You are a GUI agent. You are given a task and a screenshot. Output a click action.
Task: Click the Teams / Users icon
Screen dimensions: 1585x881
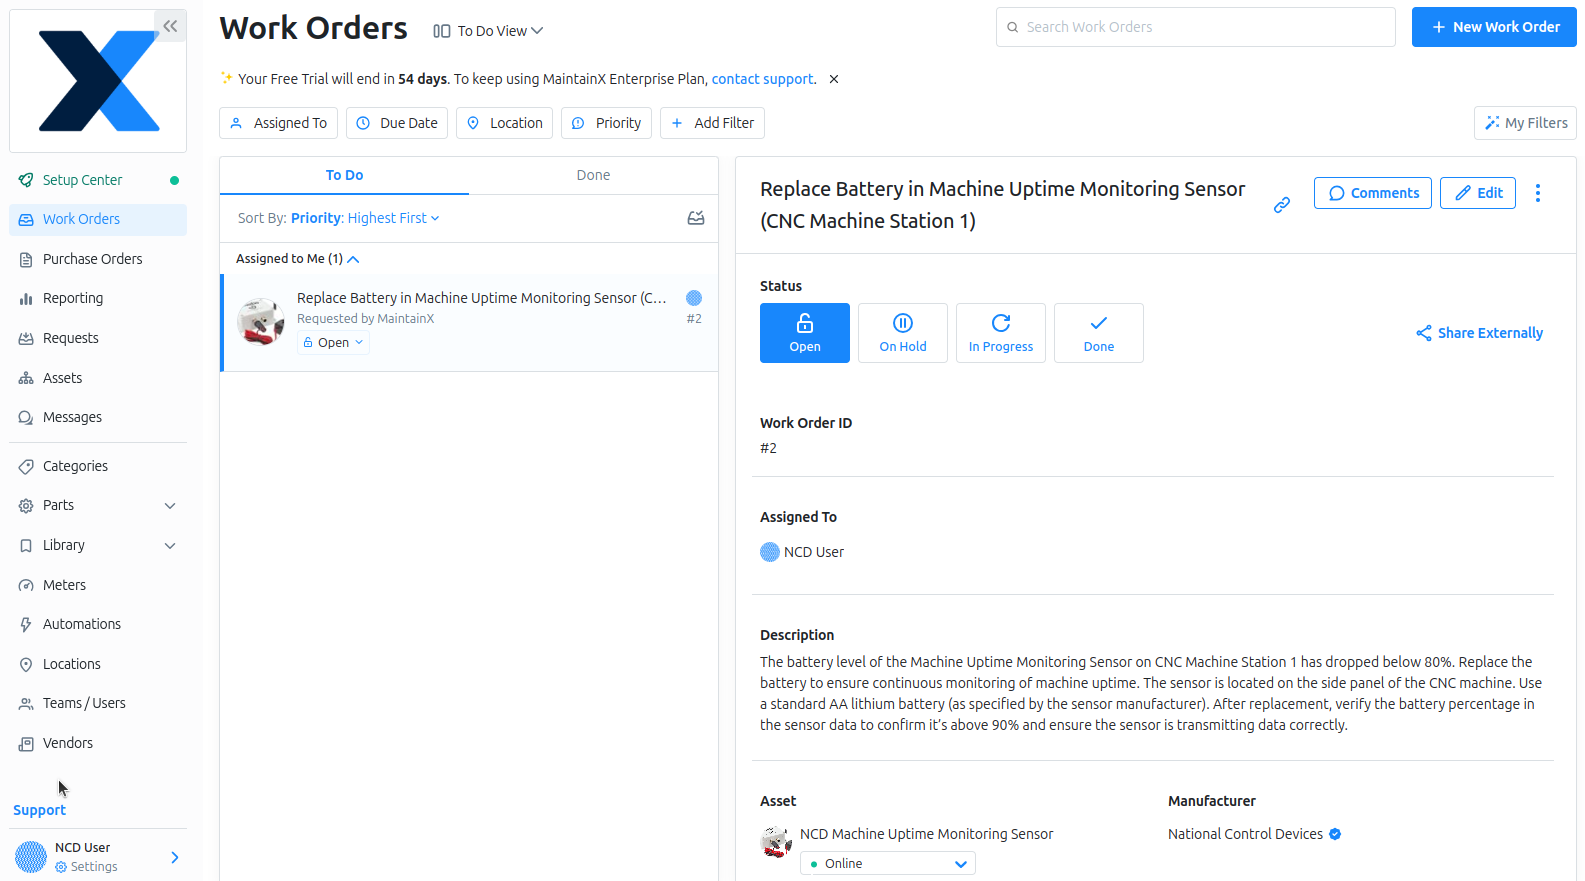(x=26, y=704)
